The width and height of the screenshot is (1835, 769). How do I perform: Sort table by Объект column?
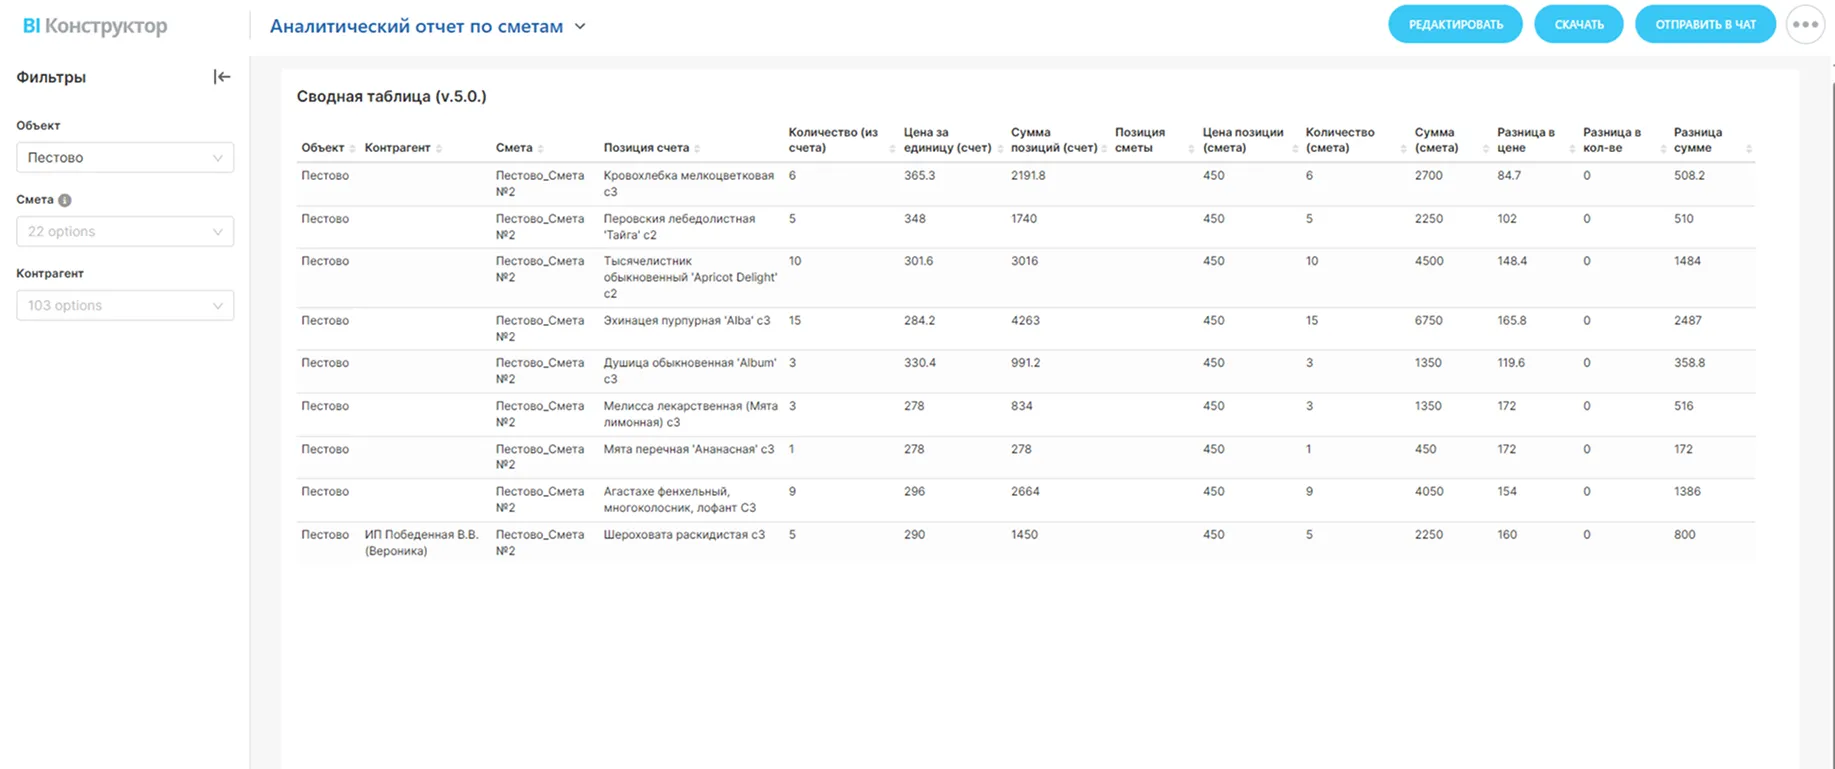tap(352, 149)
